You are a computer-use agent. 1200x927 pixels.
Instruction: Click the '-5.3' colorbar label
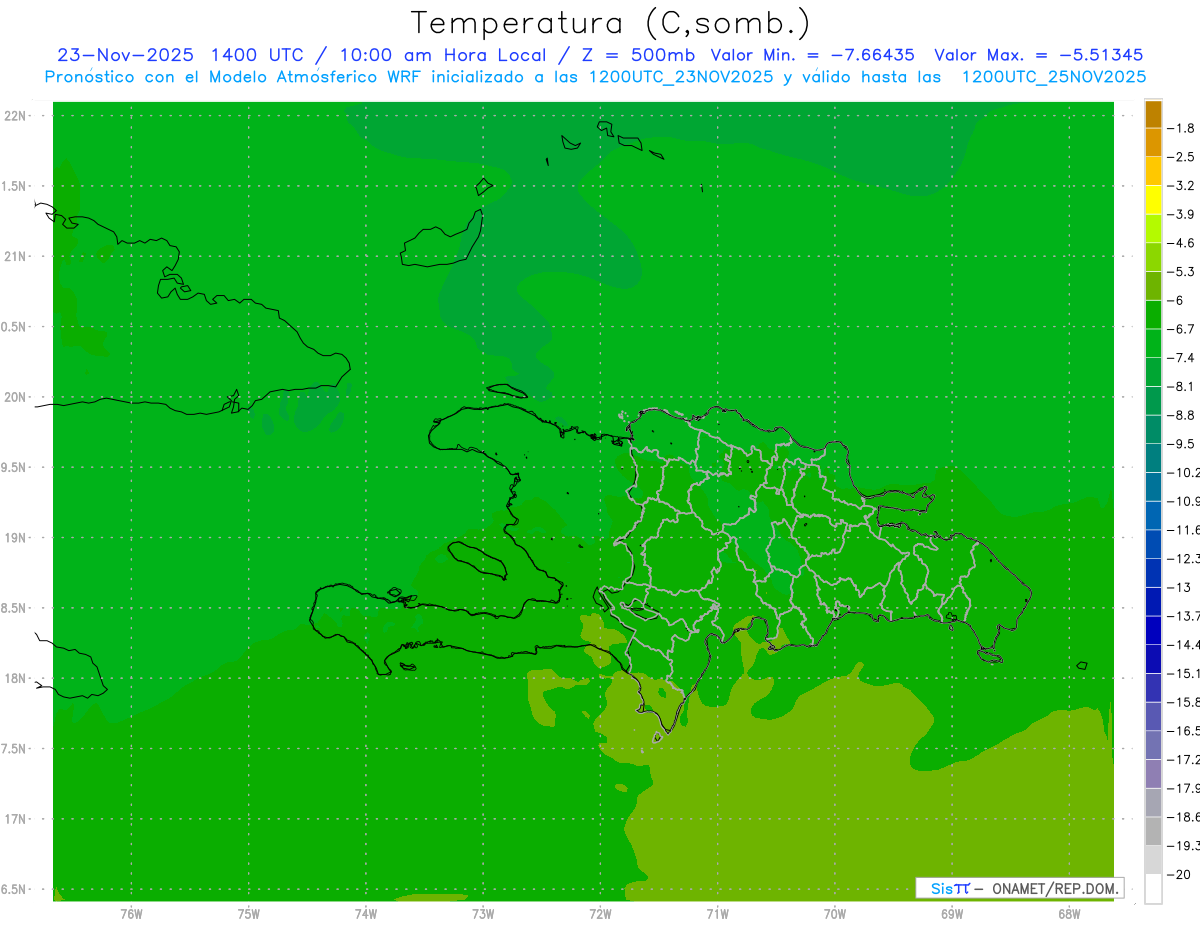click(x=1182, y=272)
